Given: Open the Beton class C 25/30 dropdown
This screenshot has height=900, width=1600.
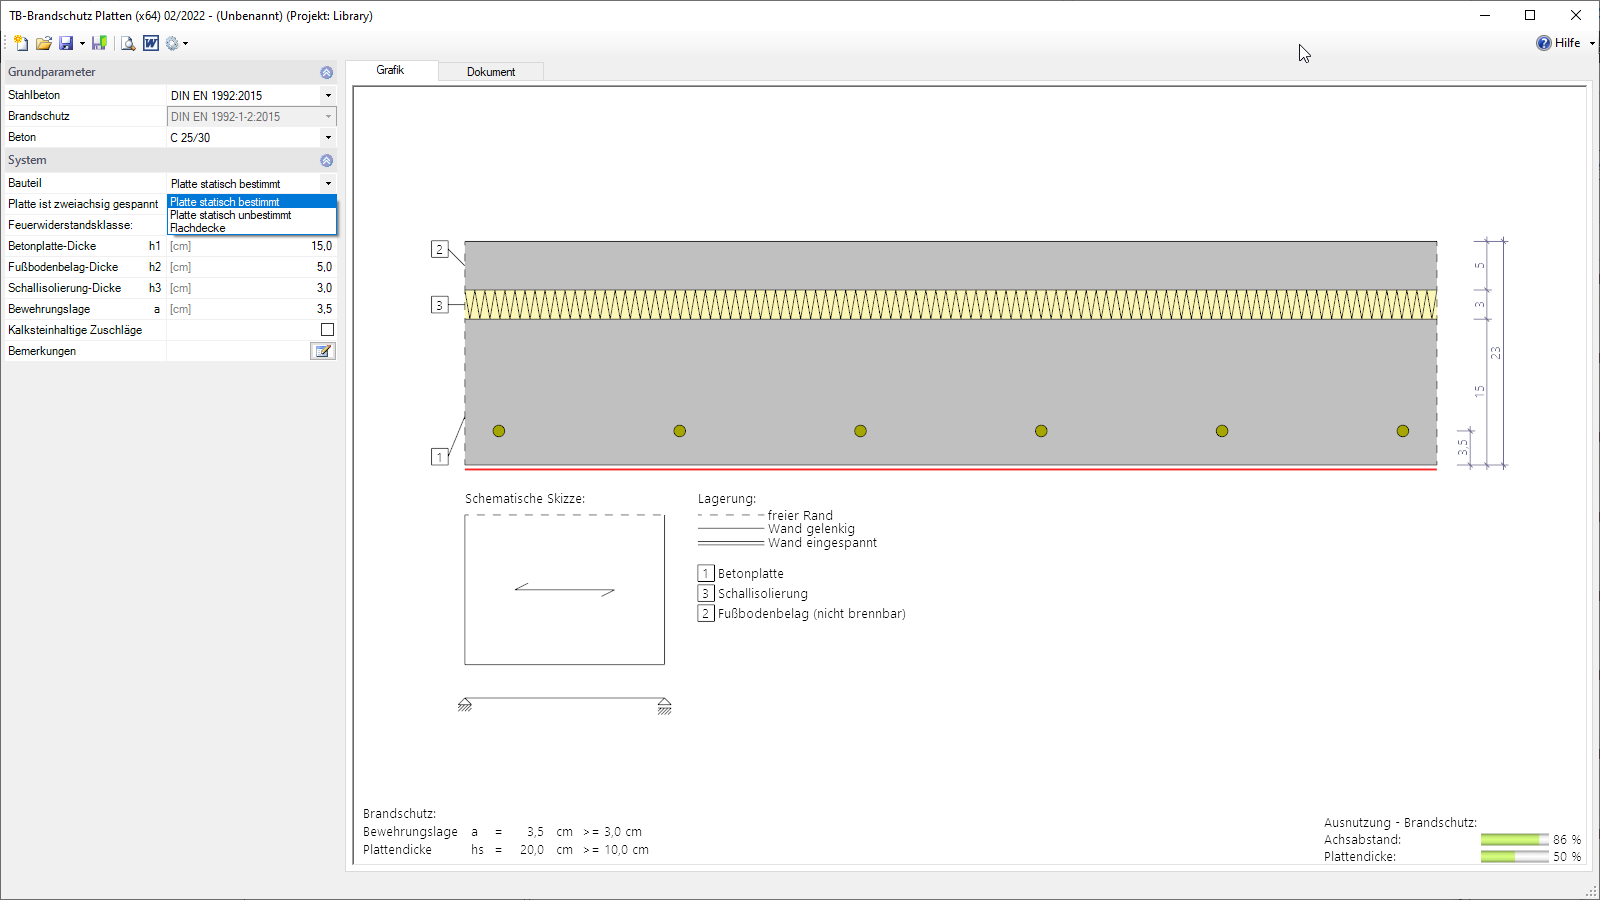Looking at the screenshot, I should (x=328, y=137).
